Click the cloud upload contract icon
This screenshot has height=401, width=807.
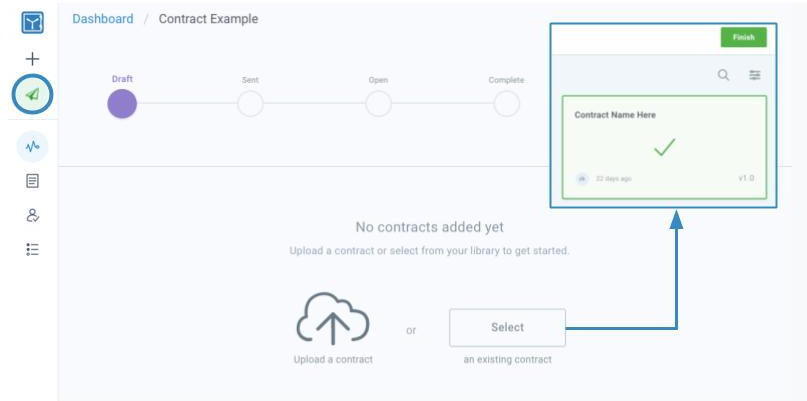[x=333, y=319]
